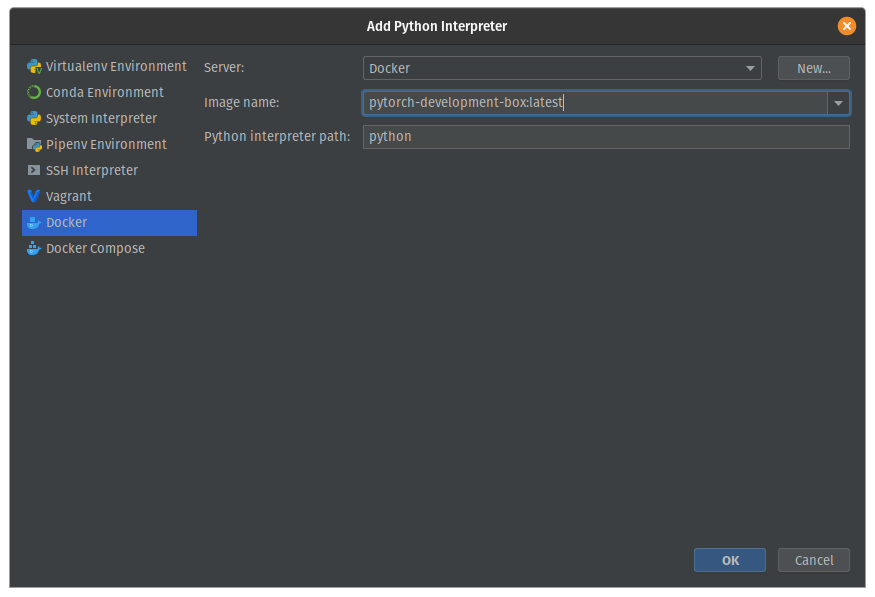Click the SSH Interpreter terminal icon
This screenshot has height=597, width=875.
click(34, 171)
